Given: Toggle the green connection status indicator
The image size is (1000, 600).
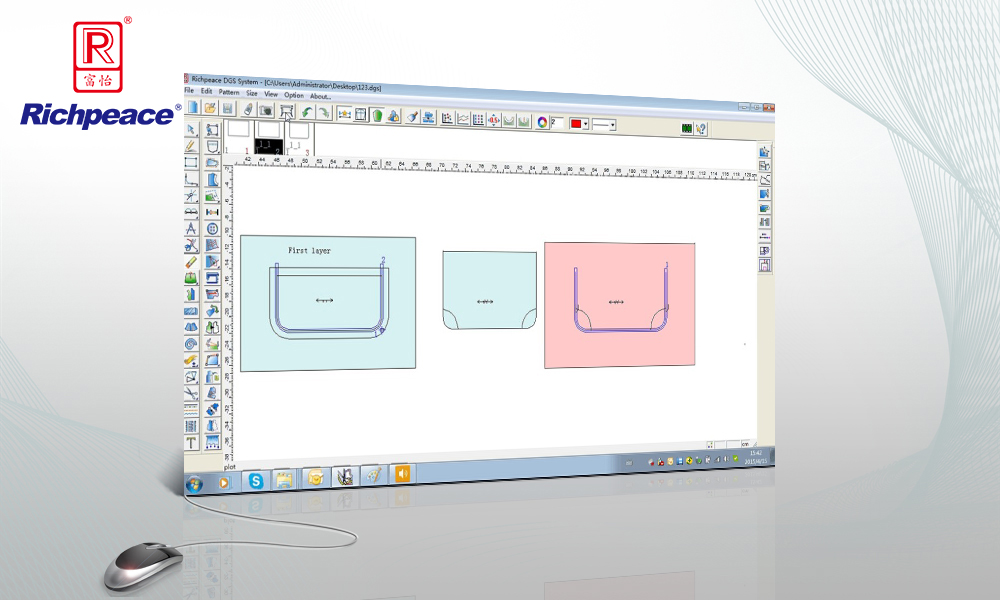Looking at the screenshot, I should coord(687,128).
